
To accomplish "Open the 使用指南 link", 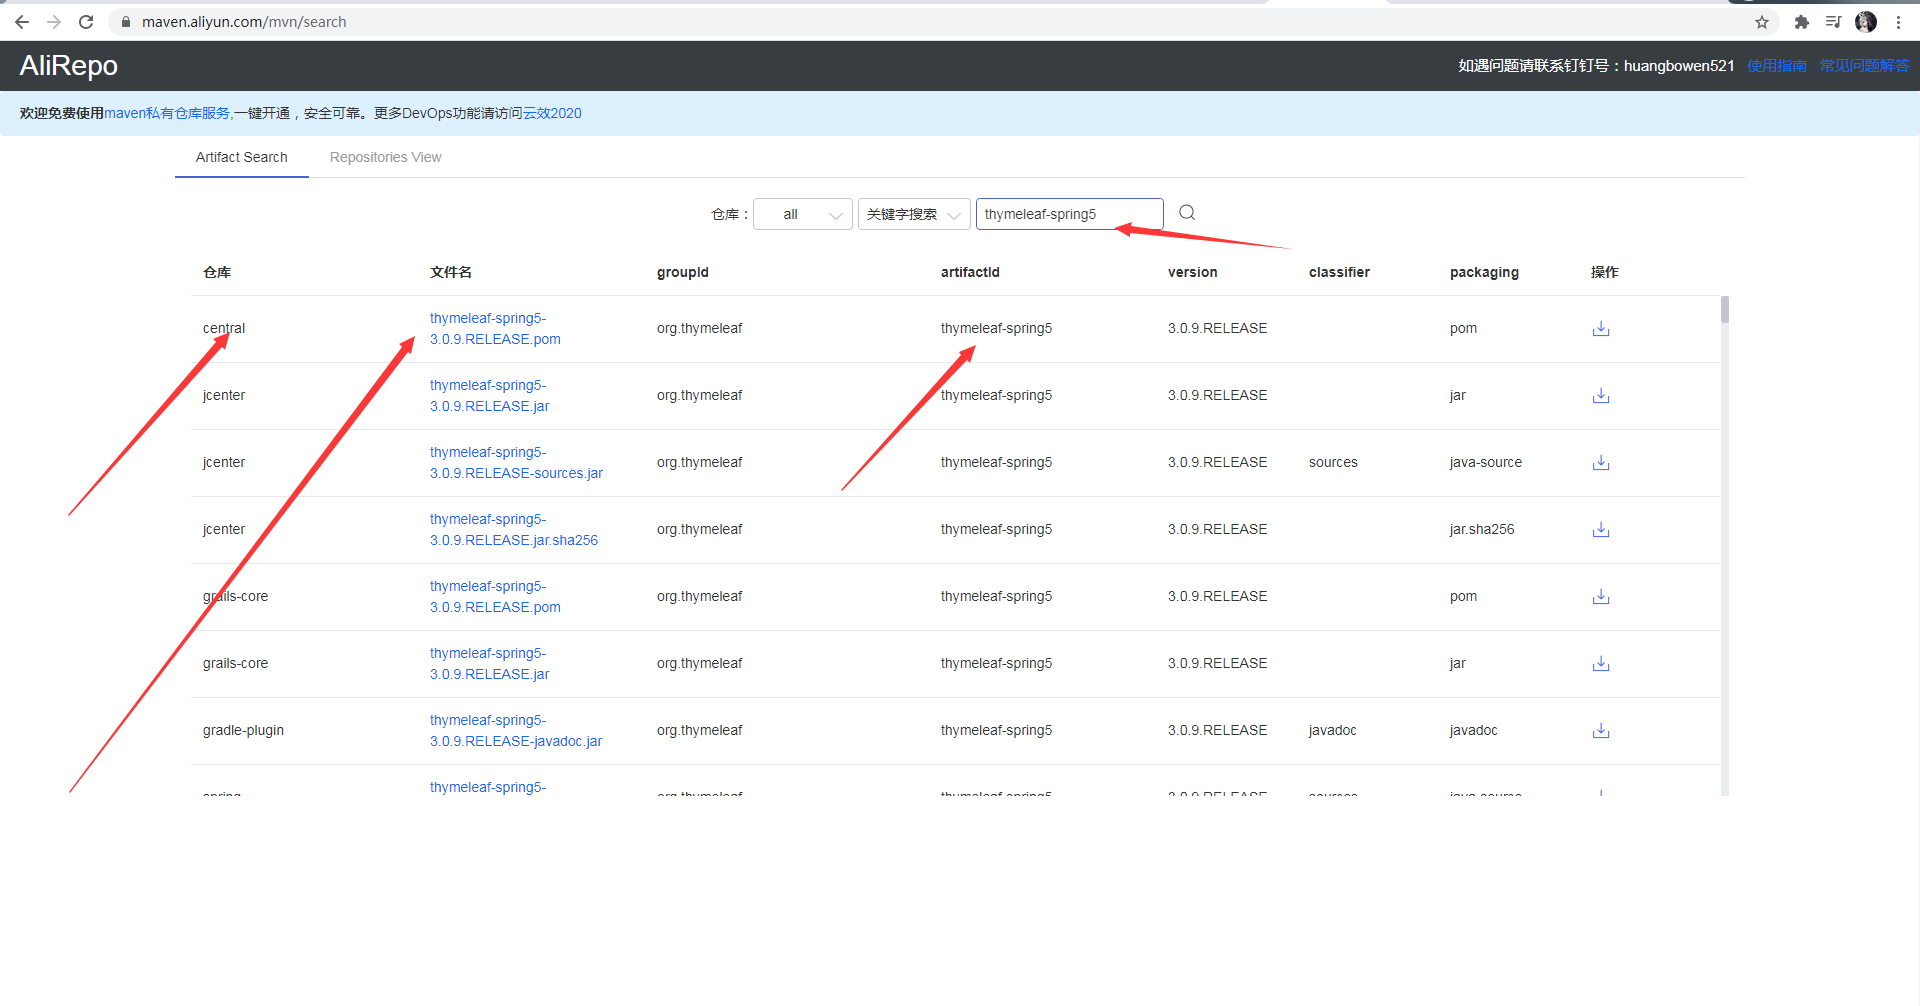I will pyautogui.click(x=1777, y=66).
